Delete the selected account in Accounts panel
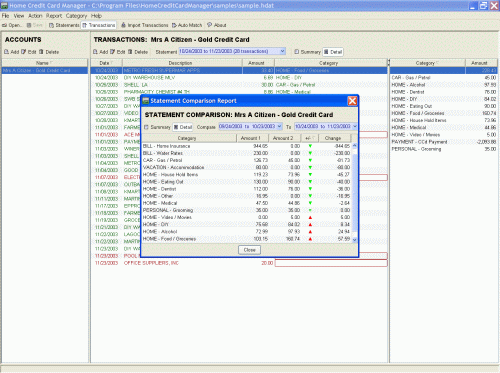Screen dimensions: 500x373 (49, 52)
